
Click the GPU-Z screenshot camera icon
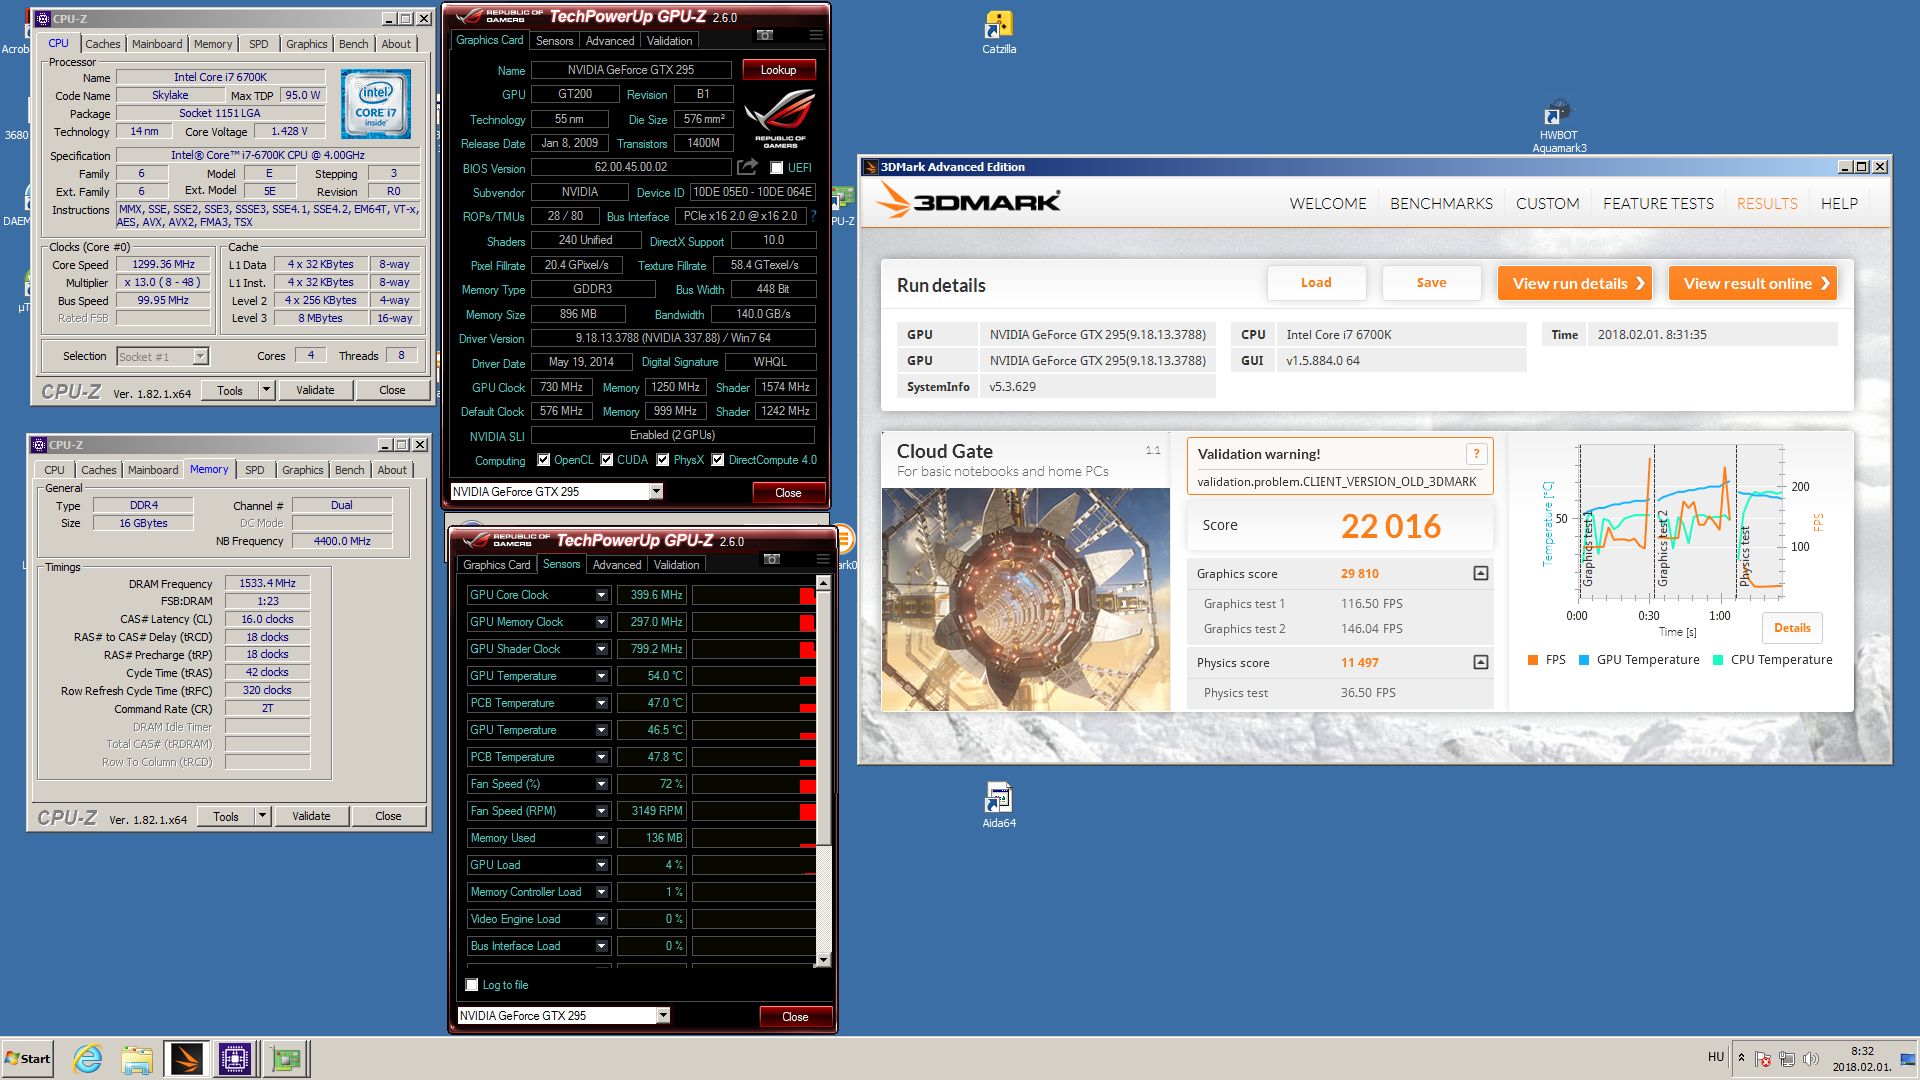(x=765, y=35)
